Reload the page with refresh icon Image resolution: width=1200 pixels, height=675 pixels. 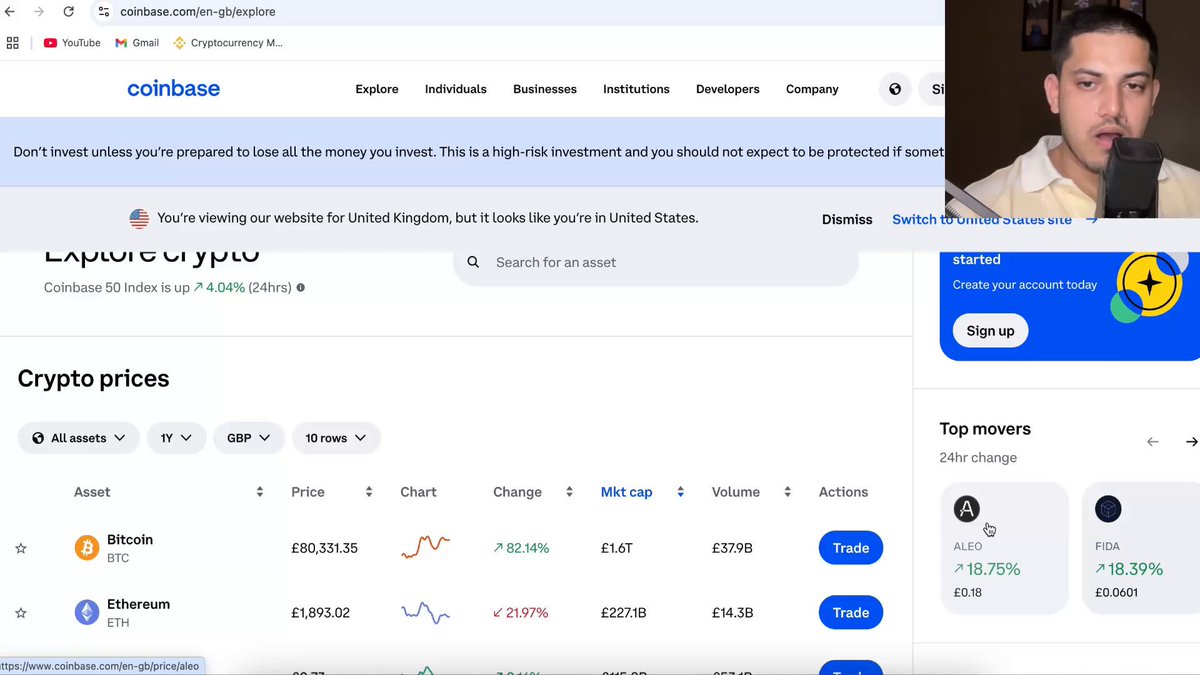tap(68, 12)
